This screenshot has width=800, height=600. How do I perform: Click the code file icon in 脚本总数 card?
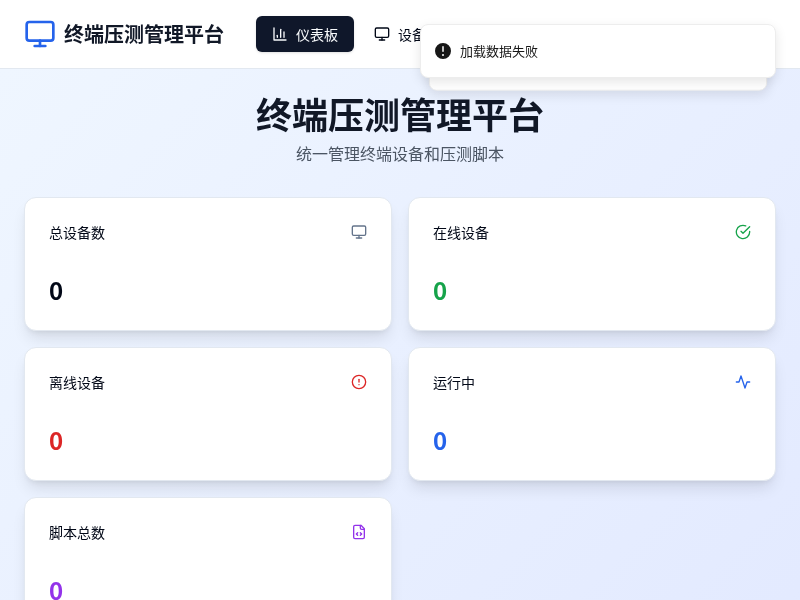[x=359, y=532]
